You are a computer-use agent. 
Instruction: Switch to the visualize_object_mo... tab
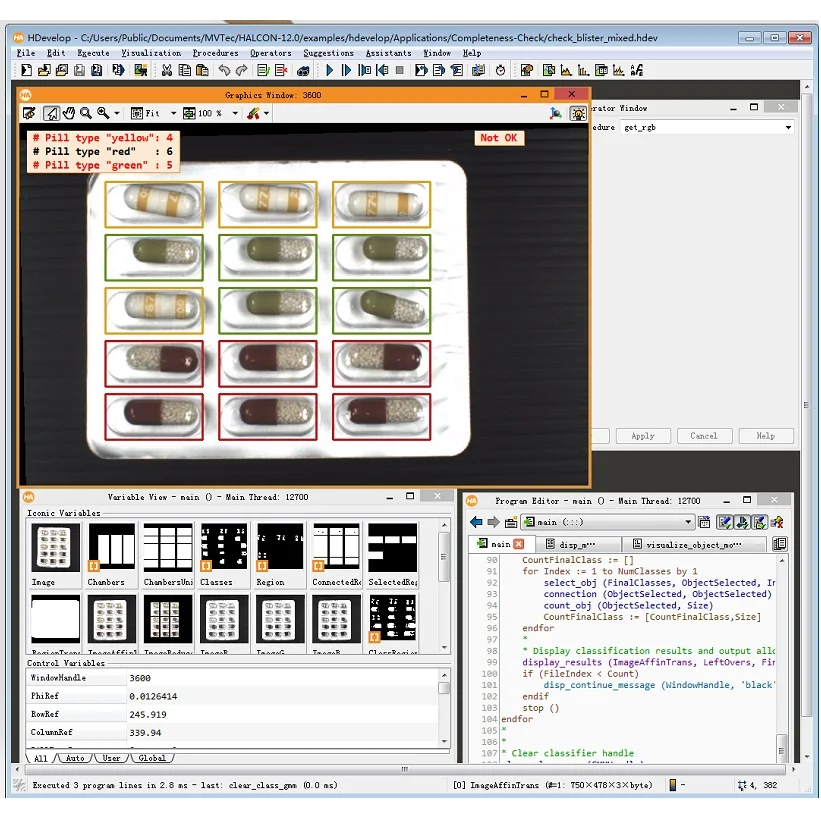click(x=694, y=544)
